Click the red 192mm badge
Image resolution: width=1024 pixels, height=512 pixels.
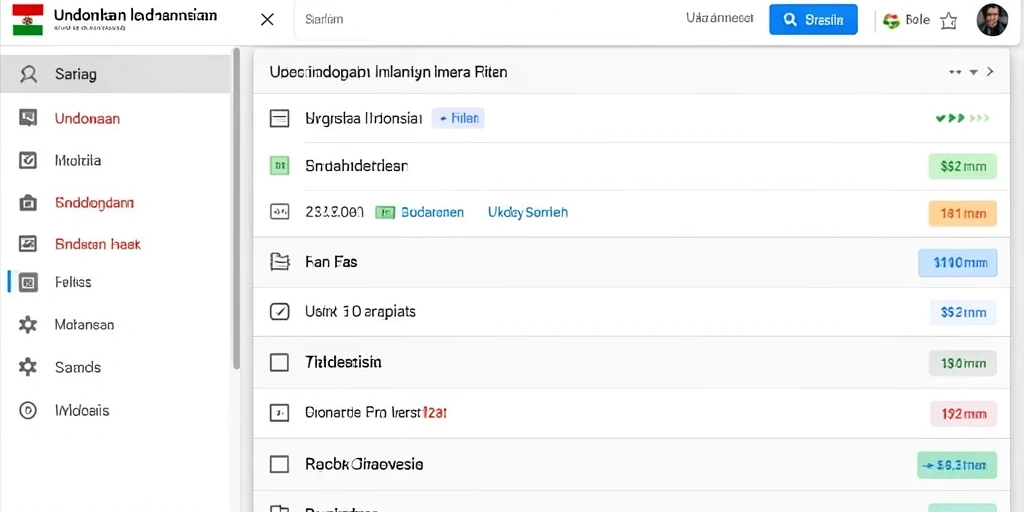(963, 413)
